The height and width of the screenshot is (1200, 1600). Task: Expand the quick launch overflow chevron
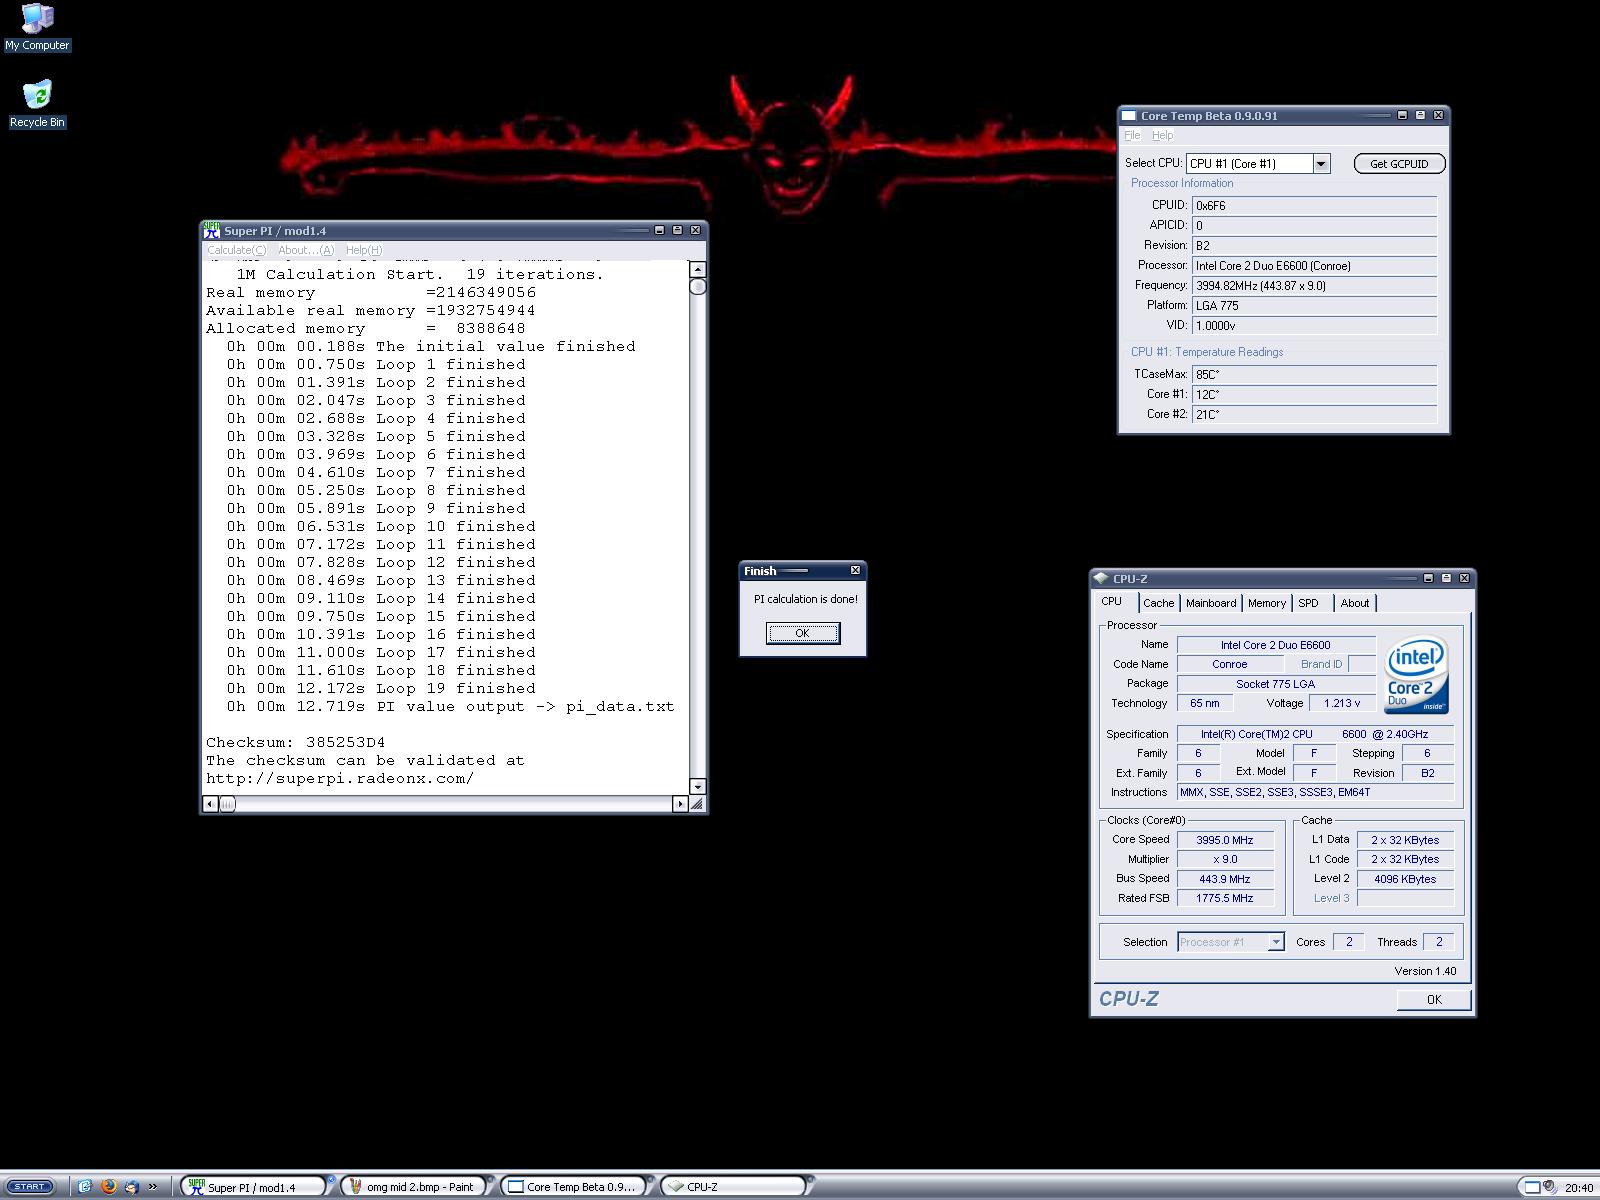tap(153, 1187)
